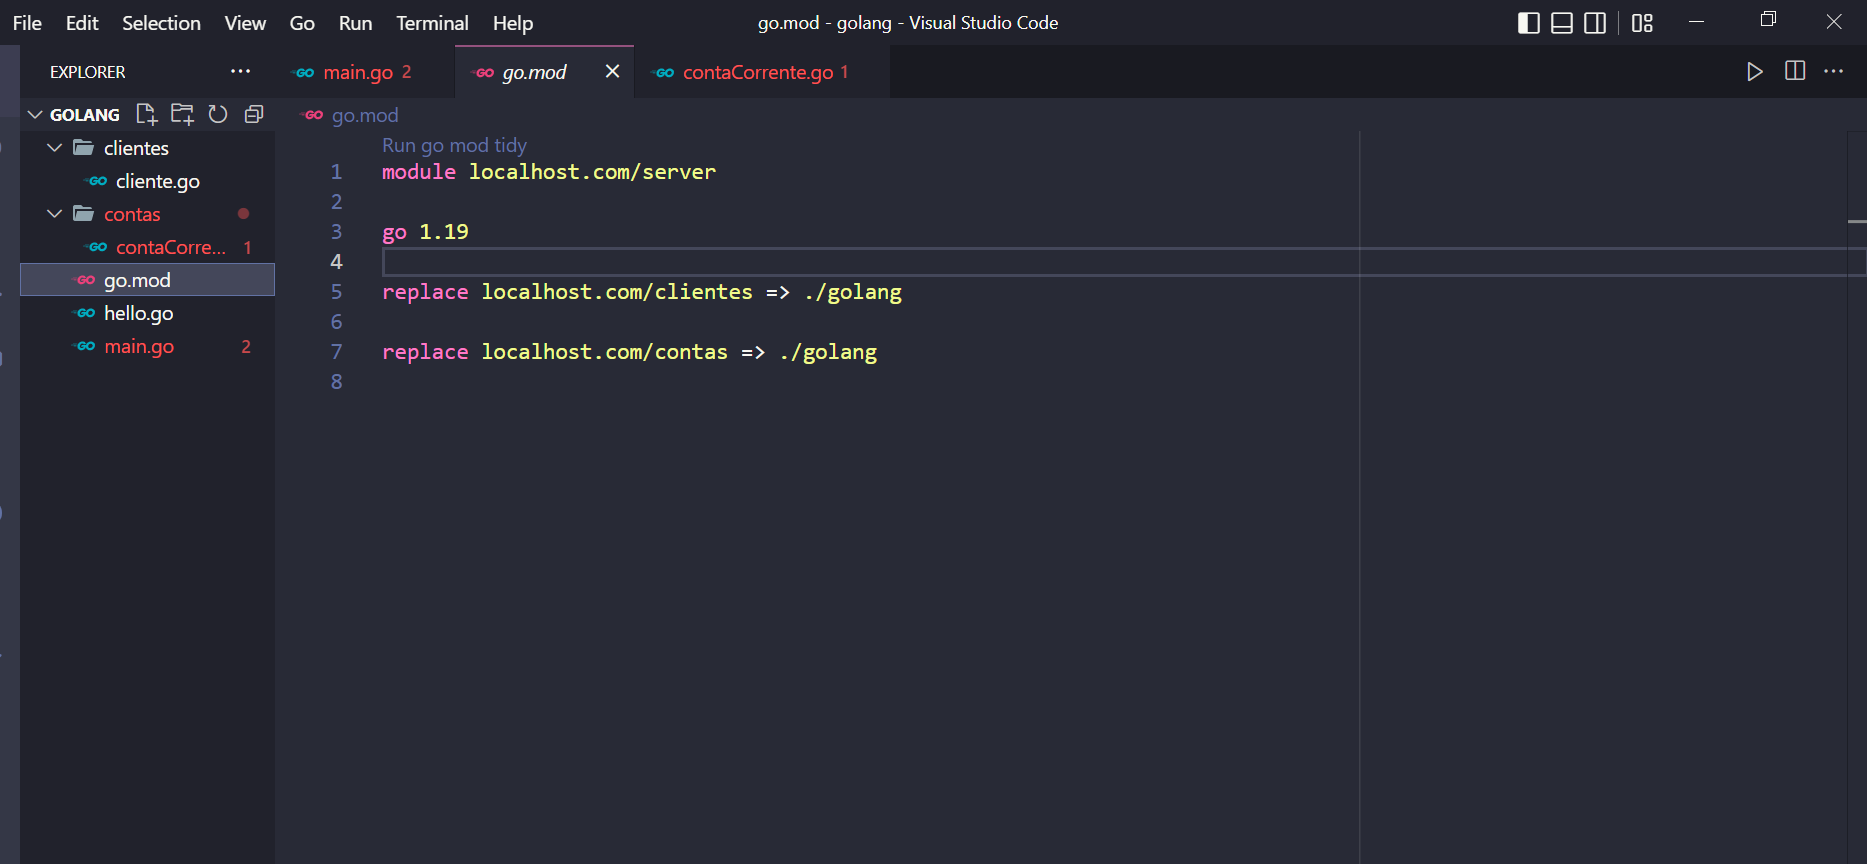This screenshot has height=864, width=1867.
Task: Click the 'localhost.com/clientes' replace path
Action: pos(617,292)
